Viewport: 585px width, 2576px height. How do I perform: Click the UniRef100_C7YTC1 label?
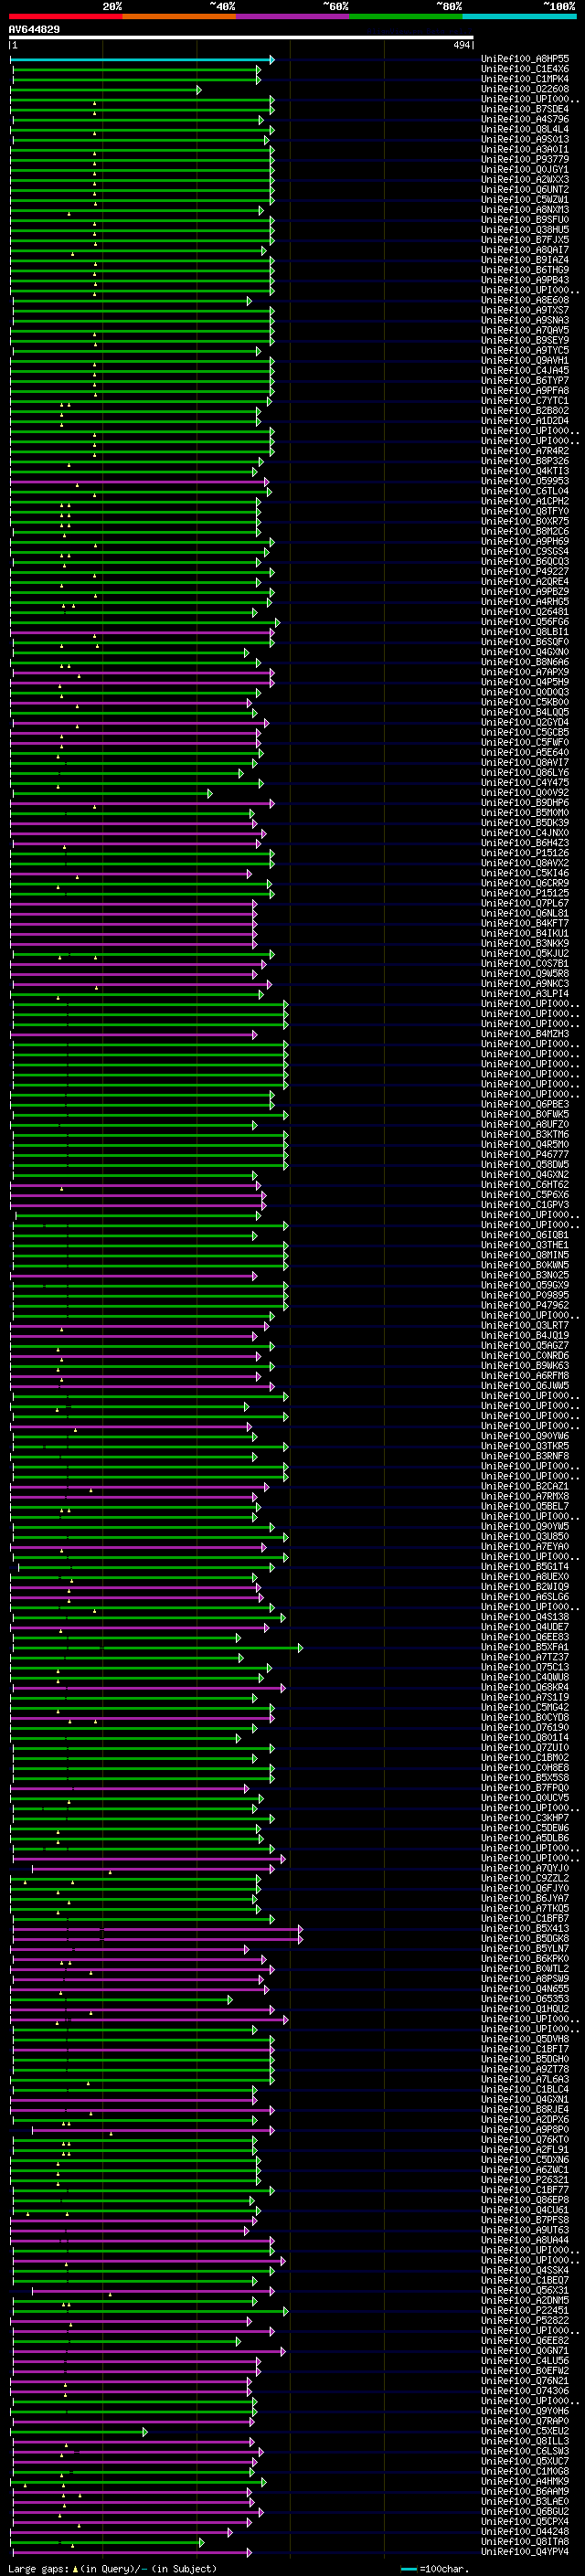(525, 401)
